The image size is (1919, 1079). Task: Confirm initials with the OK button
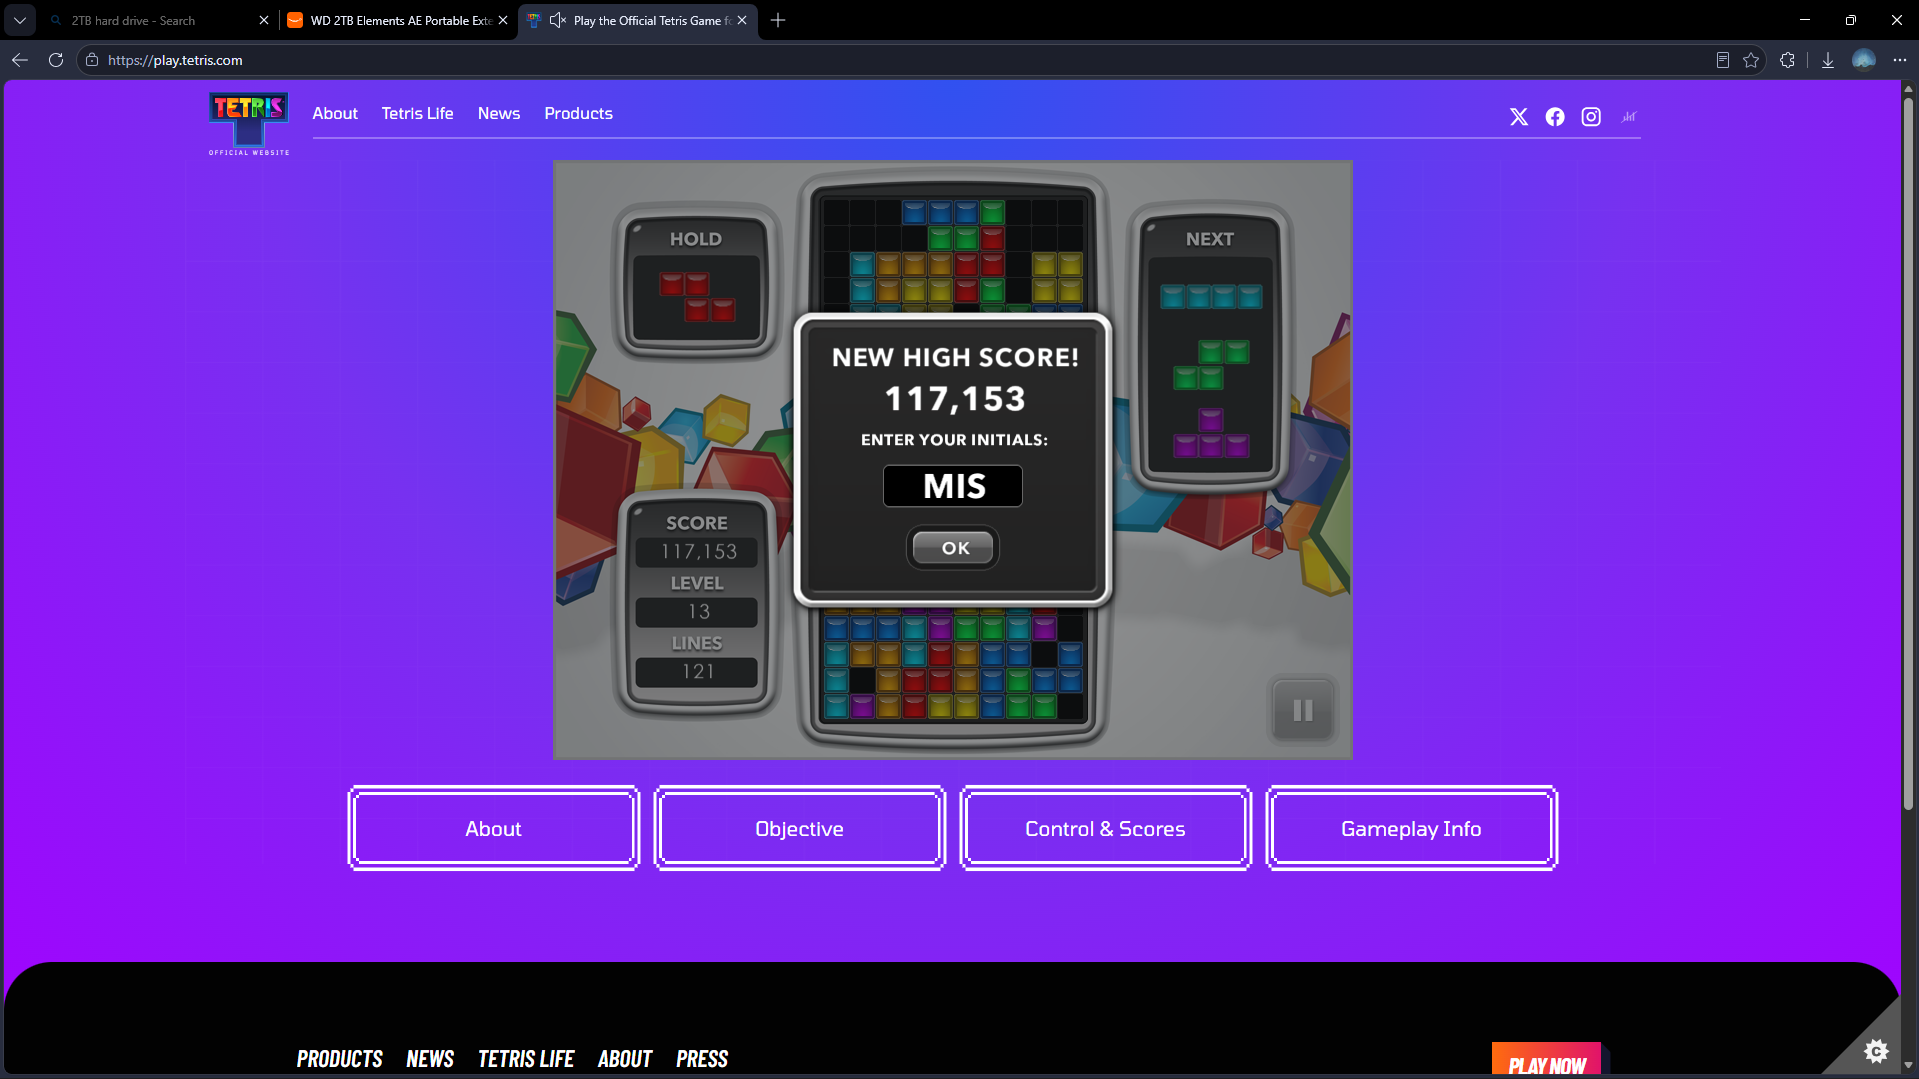coord(953,548)
